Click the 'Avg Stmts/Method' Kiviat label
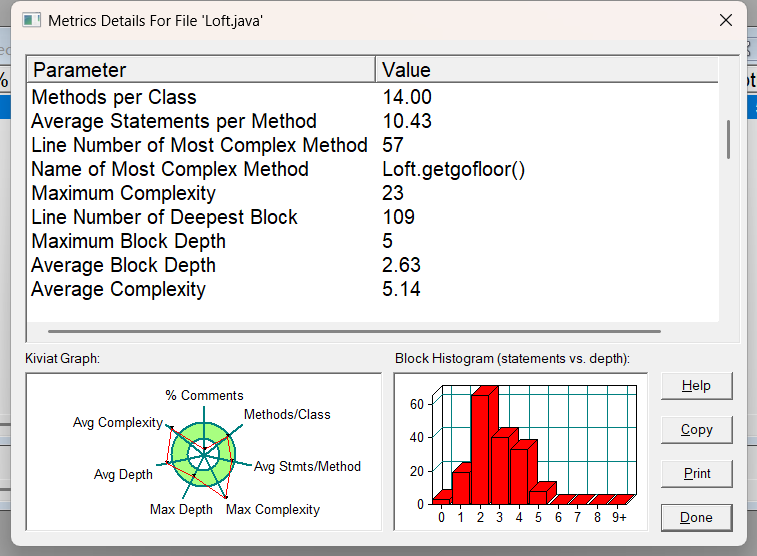Screen dimensions: 757x556 [x=308, y=466]
